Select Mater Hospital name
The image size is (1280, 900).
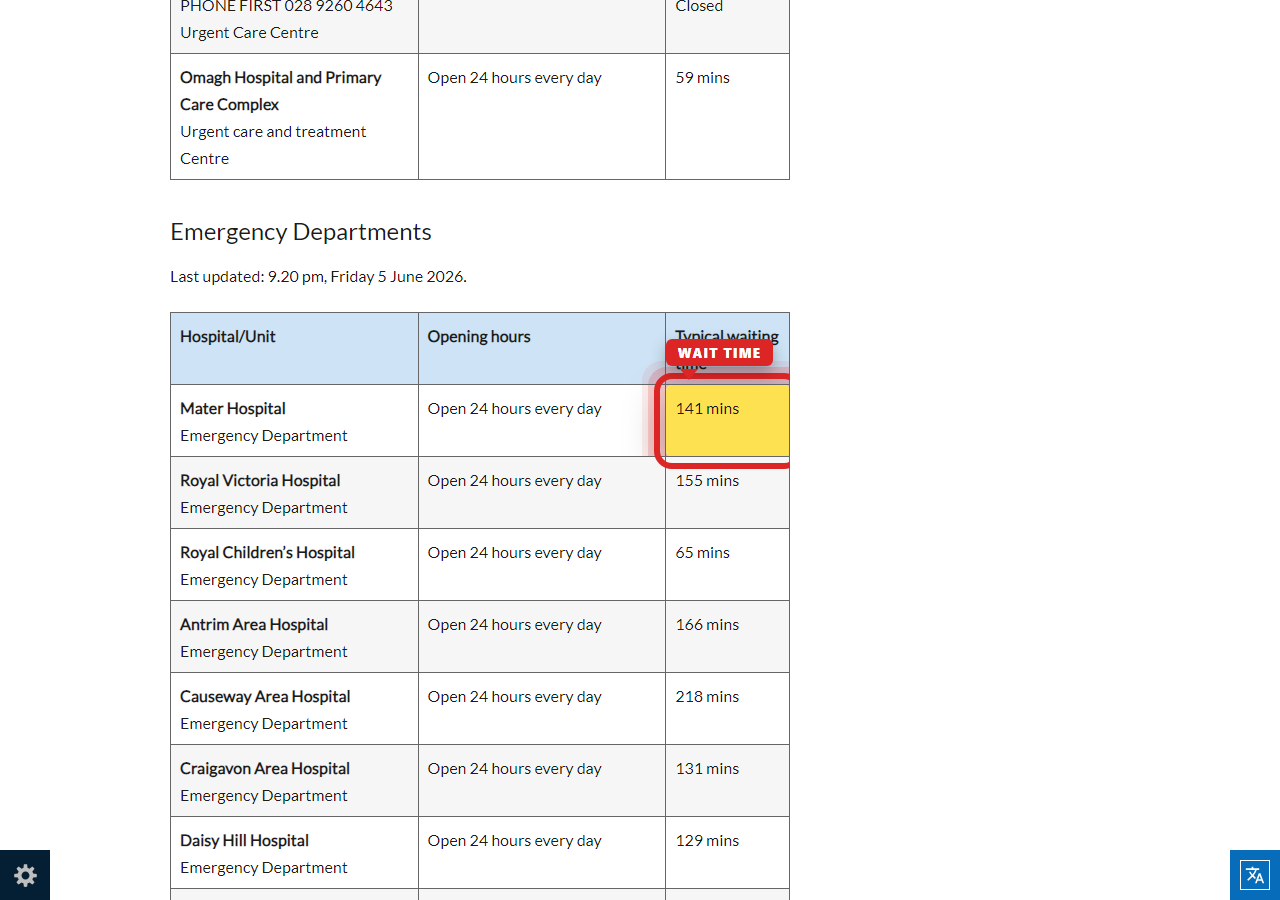pyautogui.click(x=233, y=408)
